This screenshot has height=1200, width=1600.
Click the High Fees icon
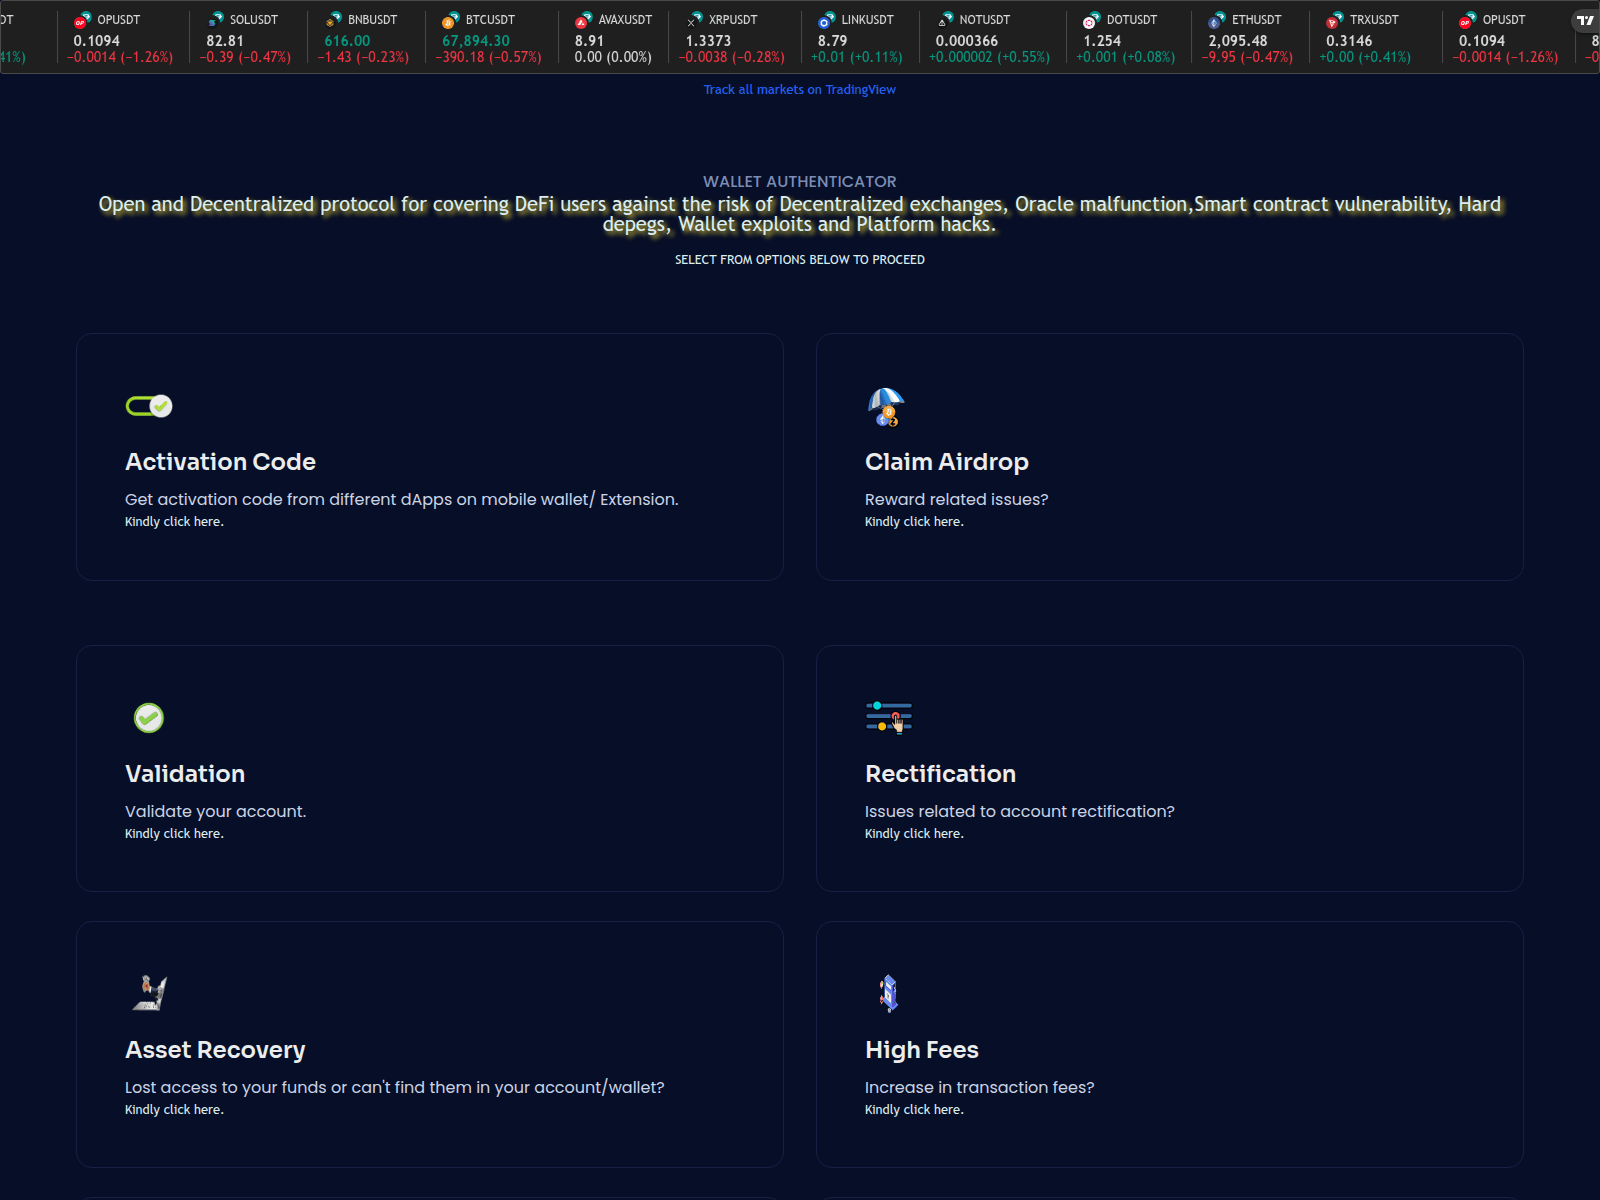pos(888,993)
